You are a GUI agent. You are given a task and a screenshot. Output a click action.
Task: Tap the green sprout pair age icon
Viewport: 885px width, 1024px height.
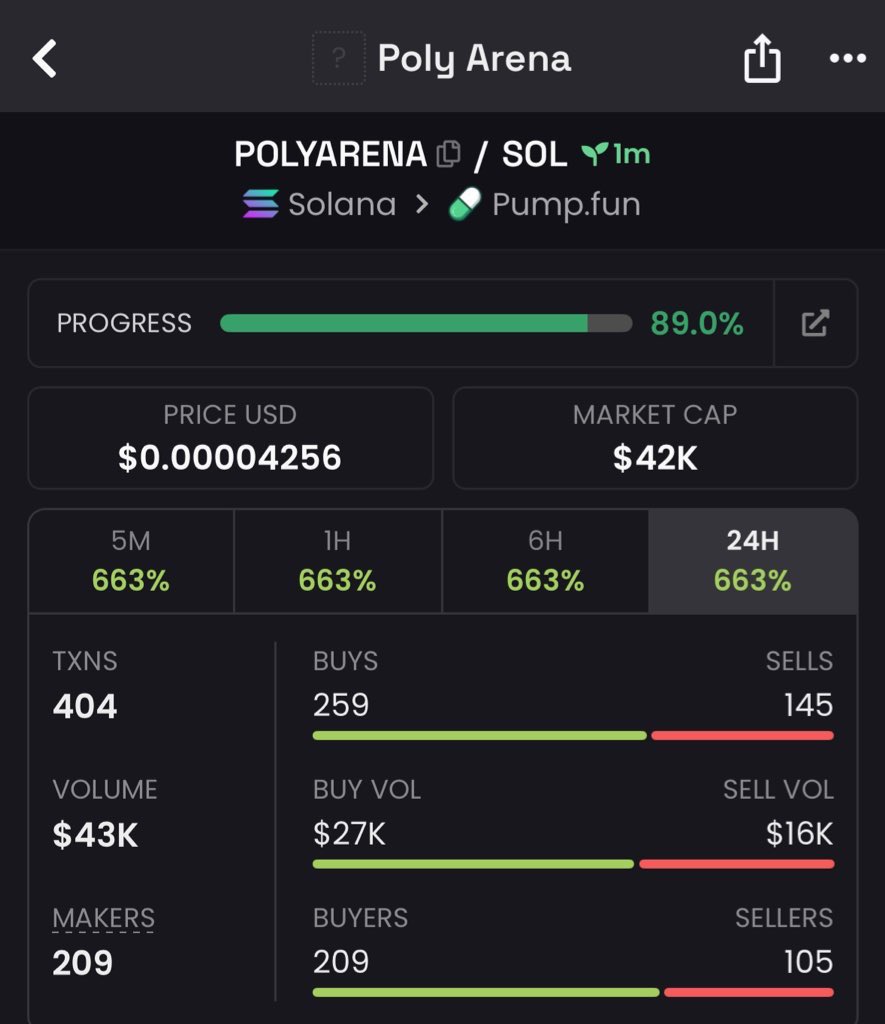point(595,154)
